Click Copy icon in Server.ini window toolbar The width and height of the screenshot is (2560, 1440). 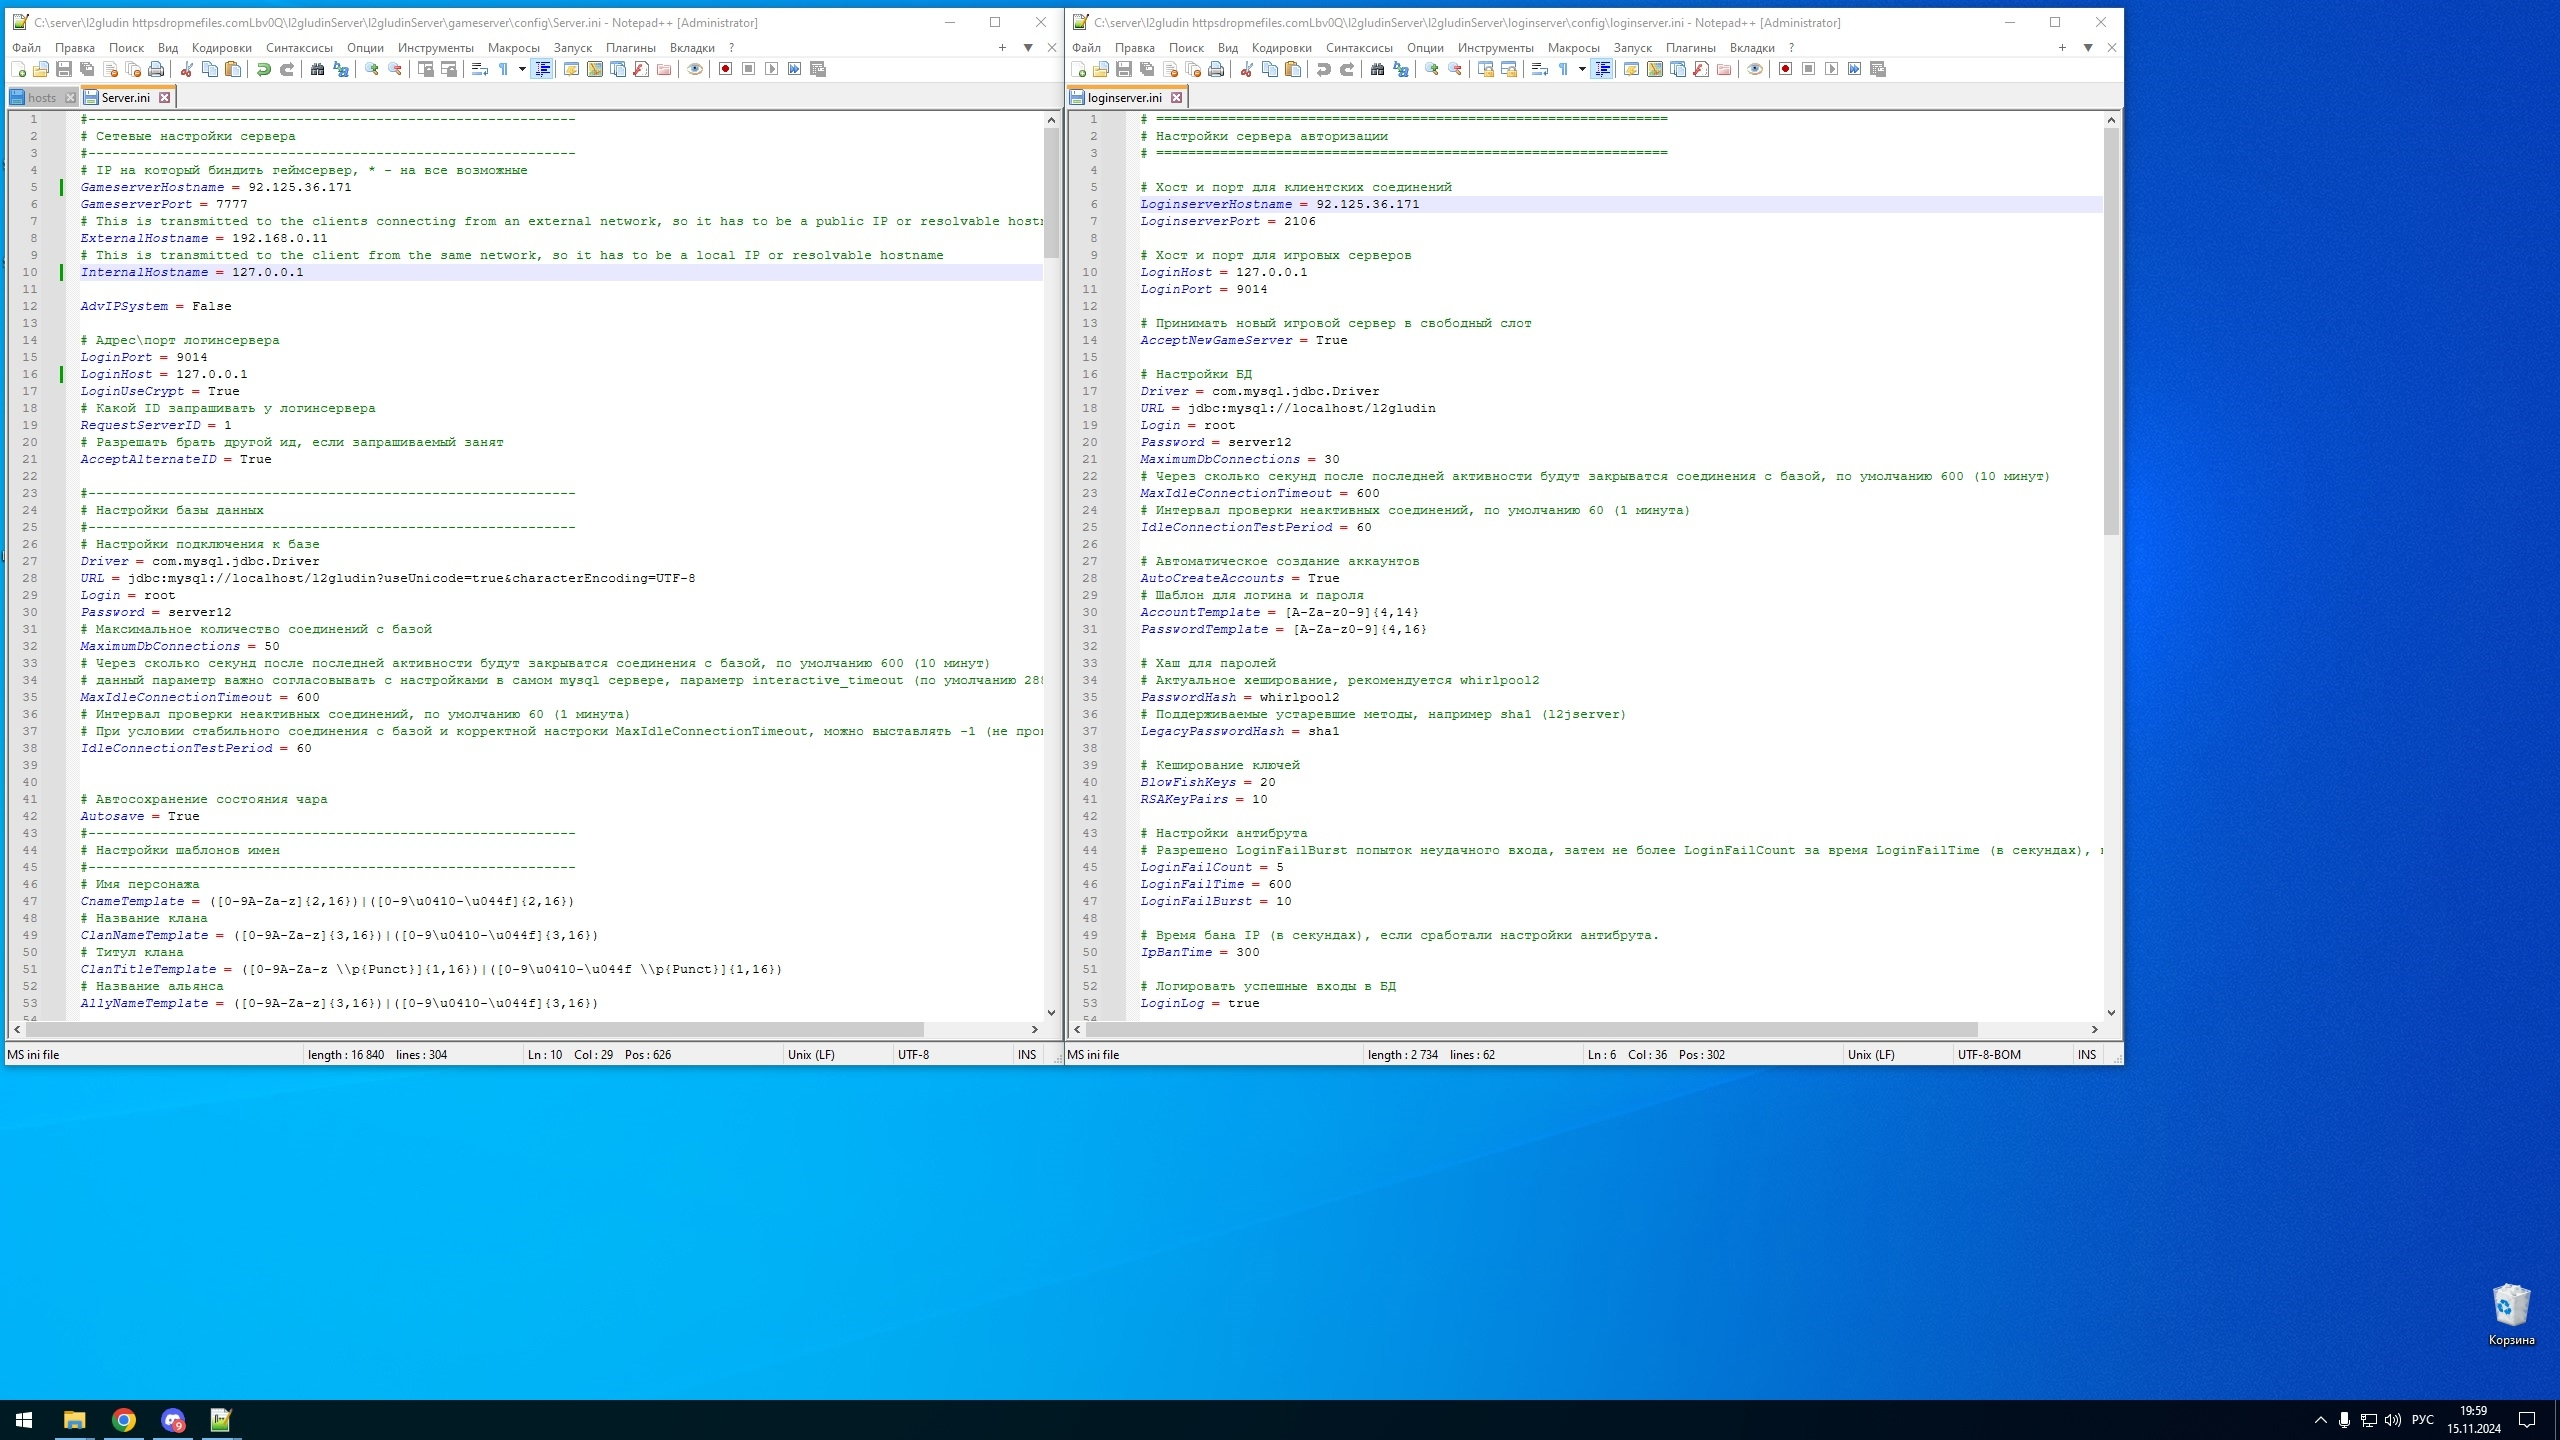pyautogui.click(x=210, y=69)
